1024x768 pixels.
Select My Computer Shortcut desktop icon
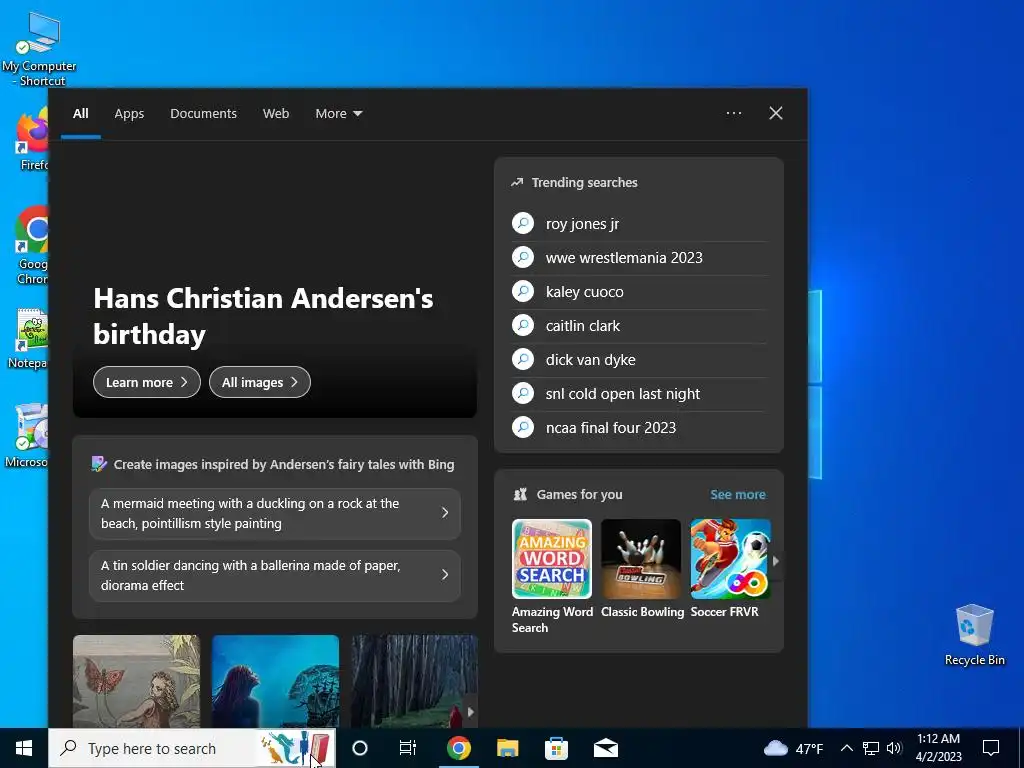coord(39,50)
